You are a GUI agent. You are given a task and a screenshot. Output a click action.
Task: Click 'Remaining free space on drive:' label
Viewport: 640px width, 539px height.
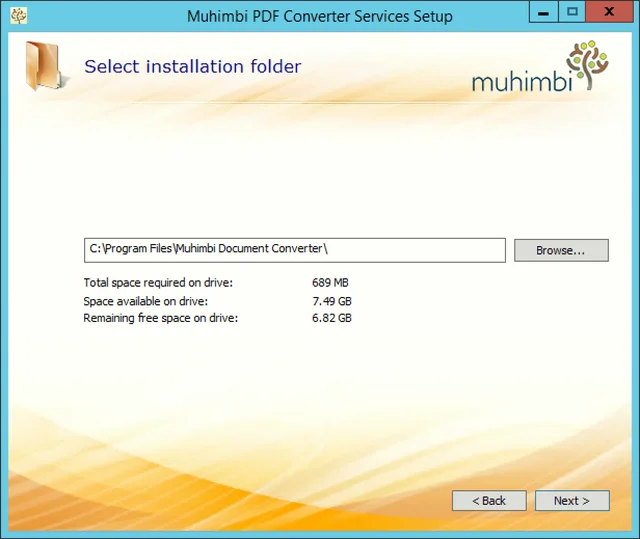click(160, 318)
